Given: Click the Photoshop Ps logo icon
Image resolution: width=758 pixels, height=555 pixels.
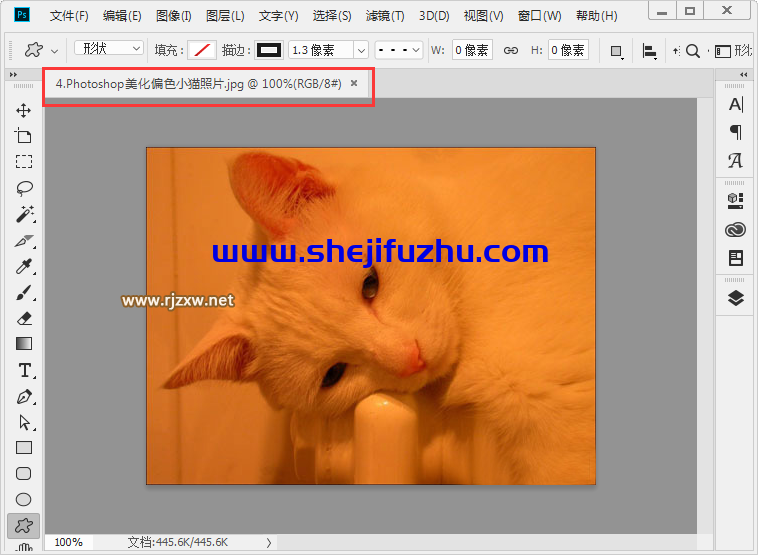Looking at the screenshot, I should point(22,15).
